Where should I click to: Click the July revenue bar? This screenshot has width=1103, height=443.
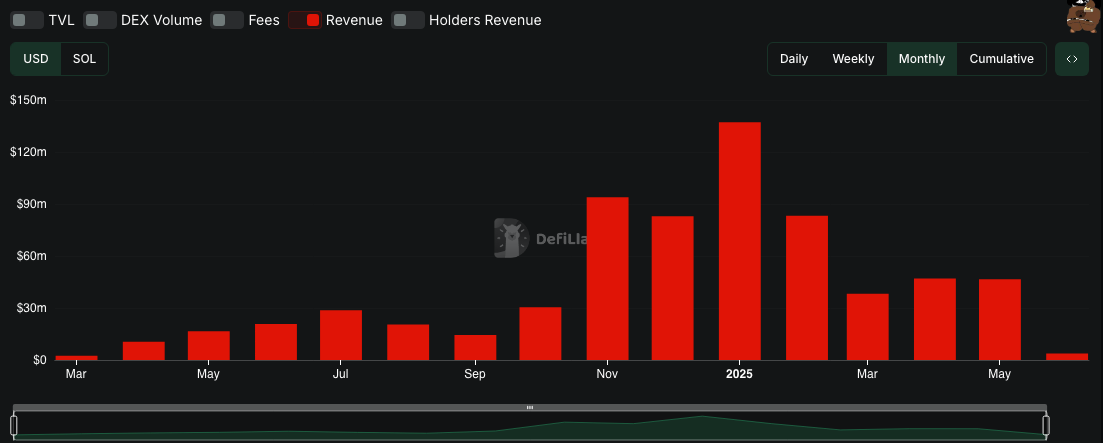tap(341, 335)
